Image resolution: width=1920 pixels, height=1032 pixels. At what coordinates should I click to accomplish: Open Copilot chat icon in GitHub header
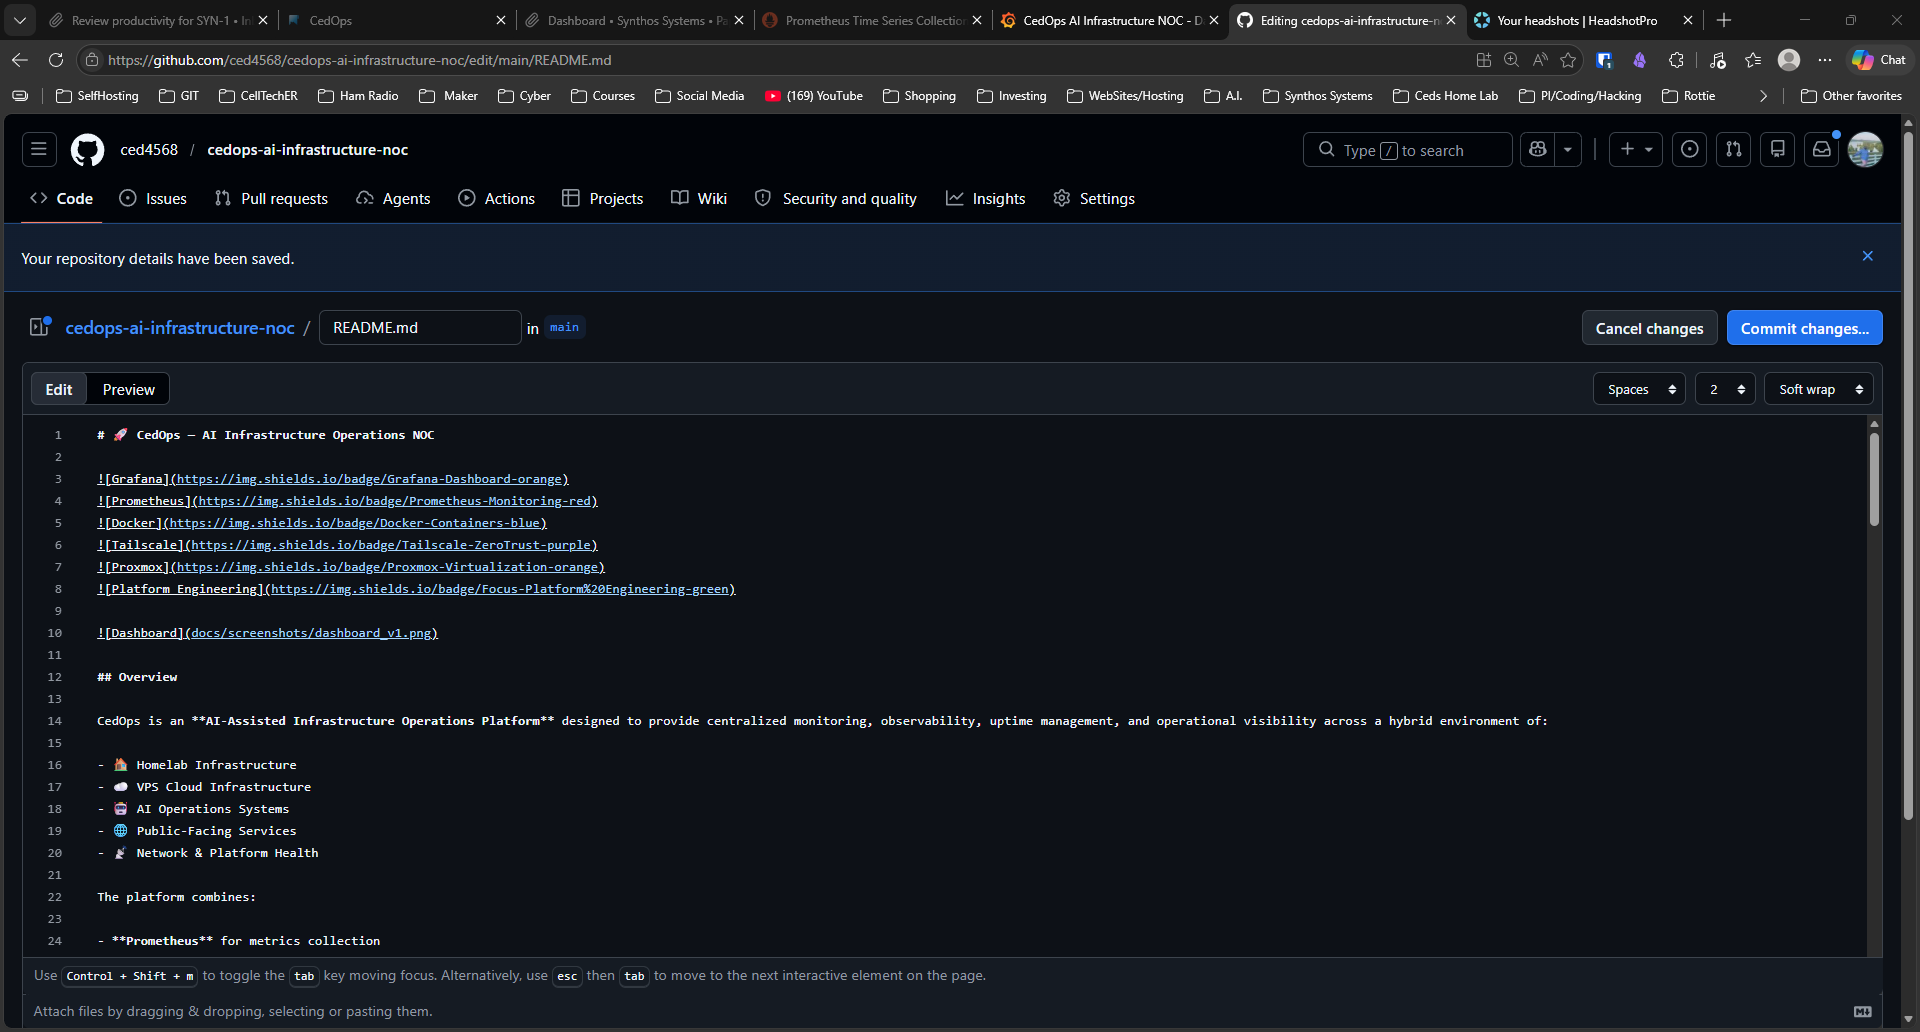coord(1538,150)
